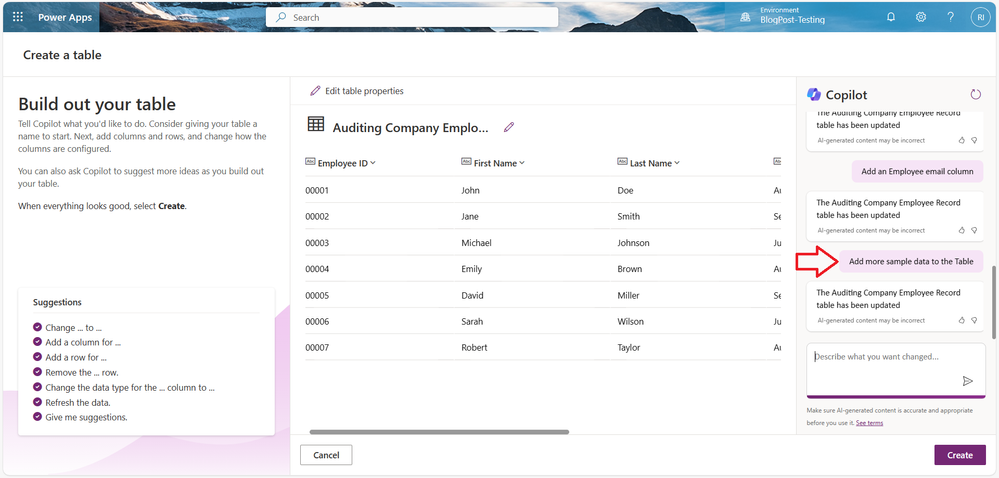This screenshot has width=999, height=478.
Task: Select the Last Name cell Smith
Action: (x=628, y=217)
